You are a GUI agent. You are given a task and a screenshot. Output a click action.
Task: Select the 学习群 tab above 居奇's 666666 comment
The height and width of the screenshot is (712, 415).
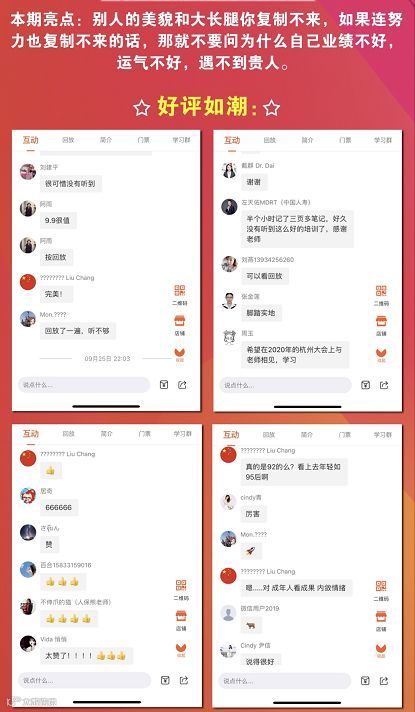tap(183, 434)
